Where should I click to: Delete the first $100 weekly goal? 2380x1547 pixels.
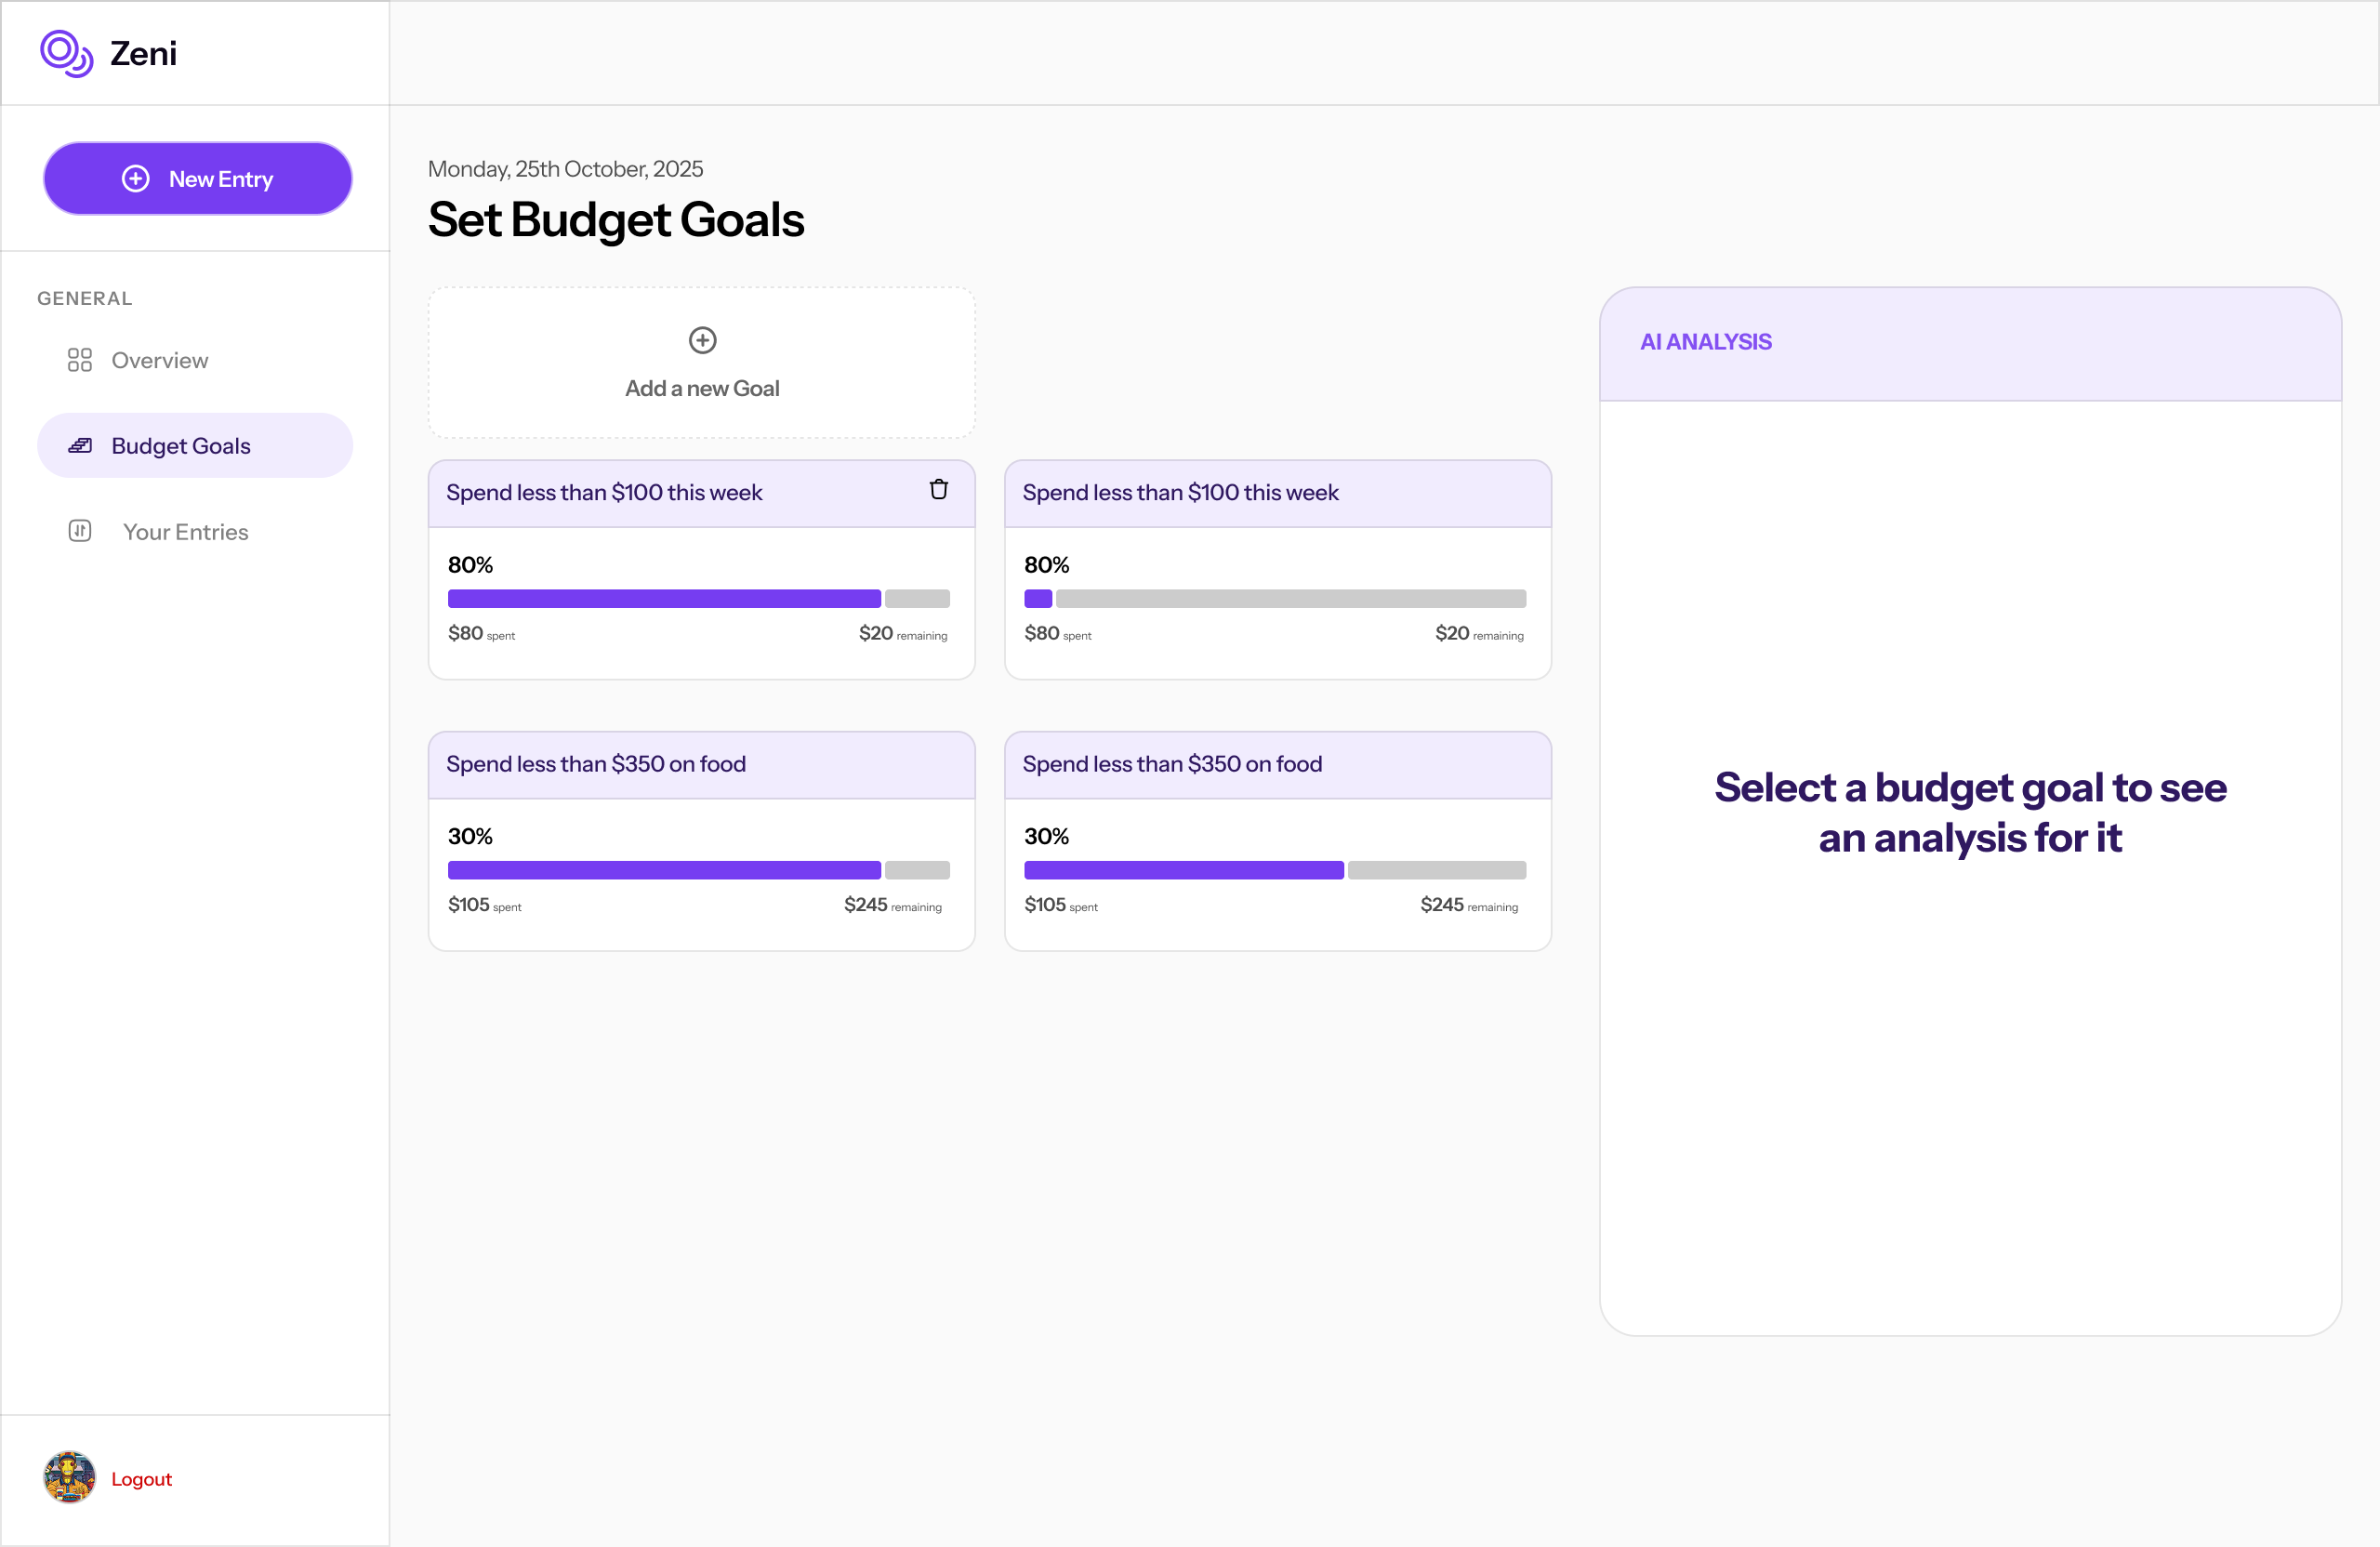click(x=938, y=490)
